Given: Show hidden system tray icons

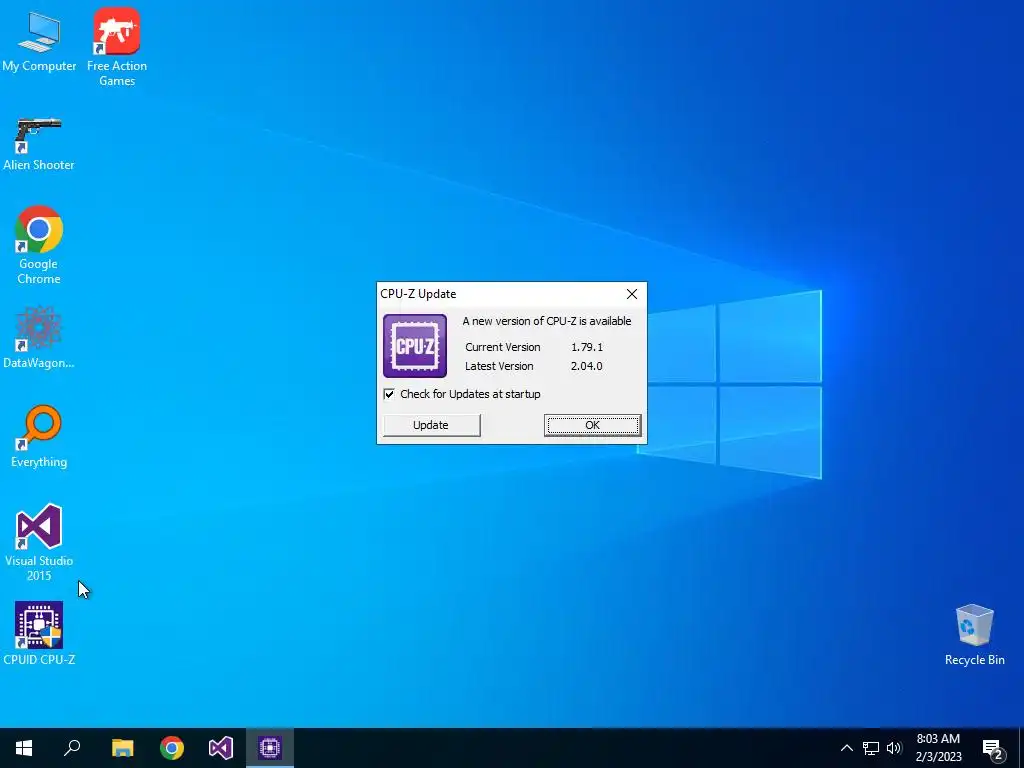Looking at the screenshot, I should pos(846,748).
